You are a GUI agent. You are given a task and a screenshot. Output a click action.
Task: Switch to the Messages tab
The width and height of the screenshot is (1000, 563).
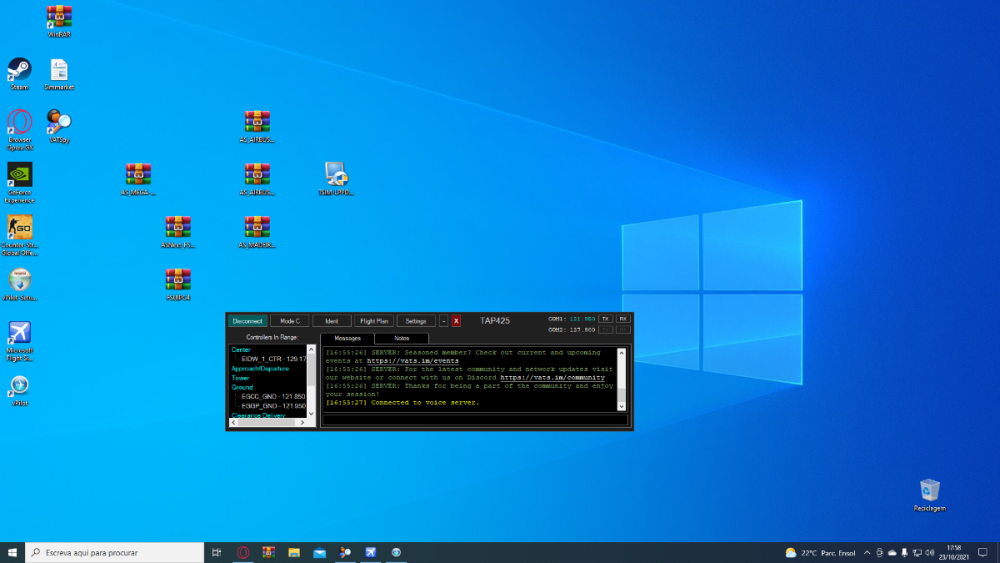point(347,339)
